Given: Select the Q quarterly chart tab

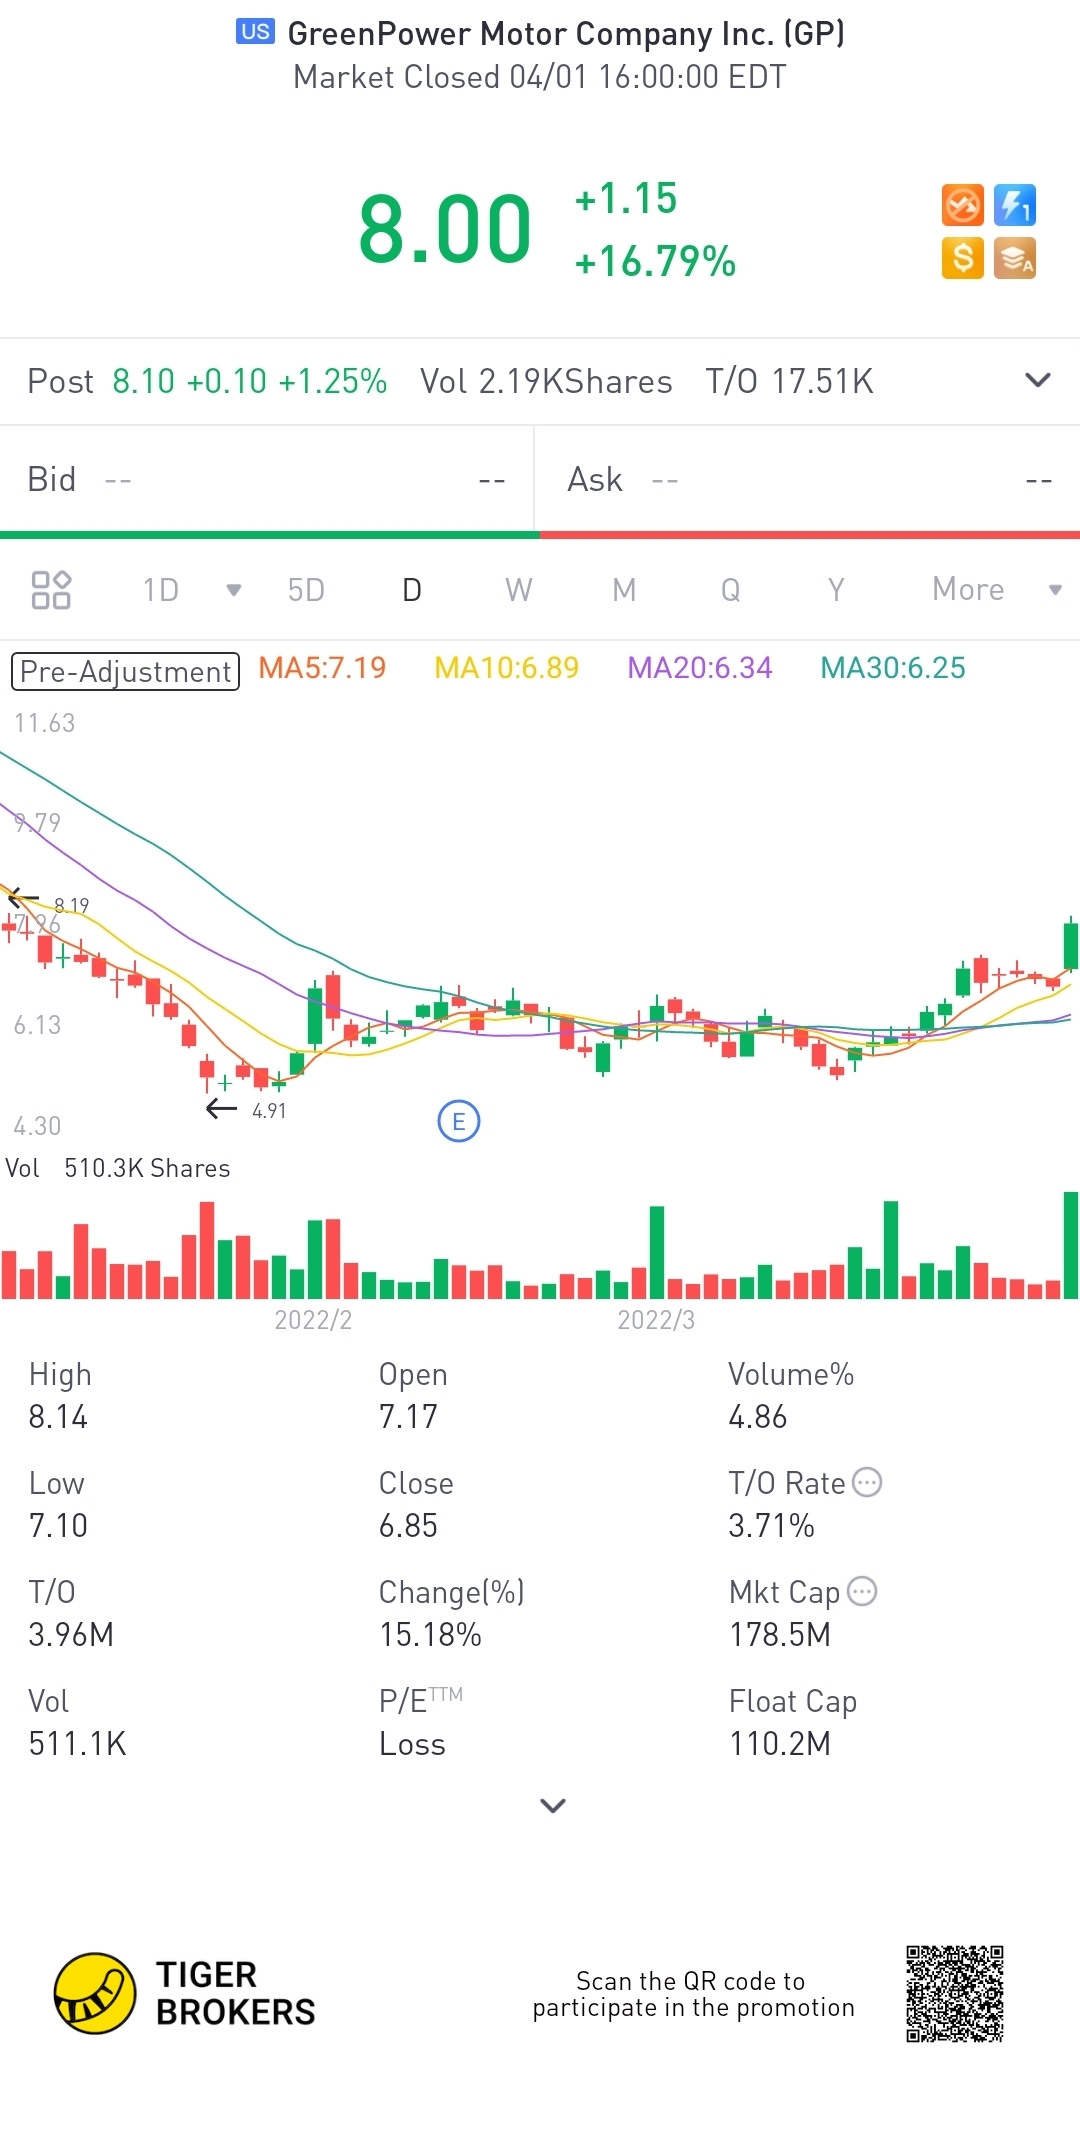Looking at the screenshot, I should tap(731, 590).
